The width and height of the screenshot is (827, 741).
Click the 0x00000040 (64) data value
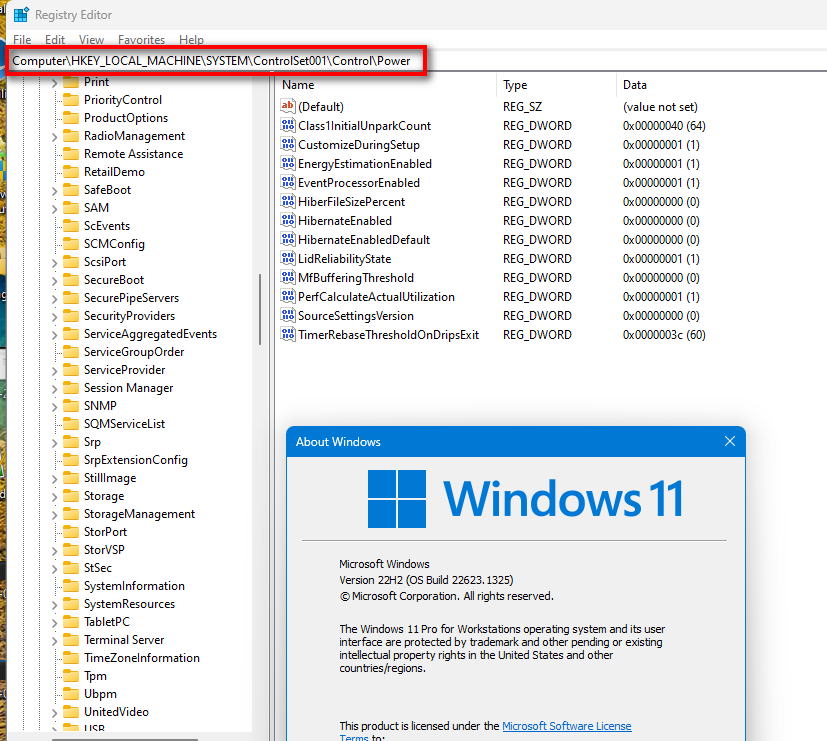click(664, 126)
